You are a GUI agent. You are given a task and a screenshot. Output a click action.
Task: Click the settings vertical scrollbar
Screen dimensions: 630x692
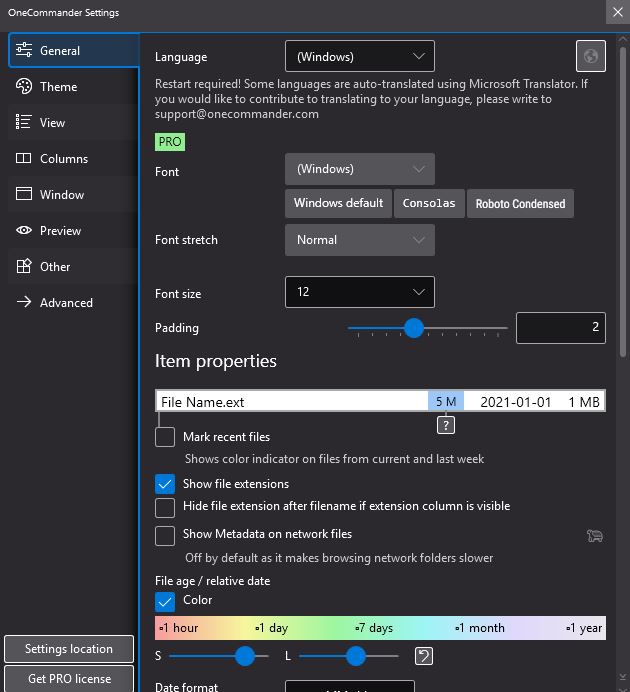[622, 201]
